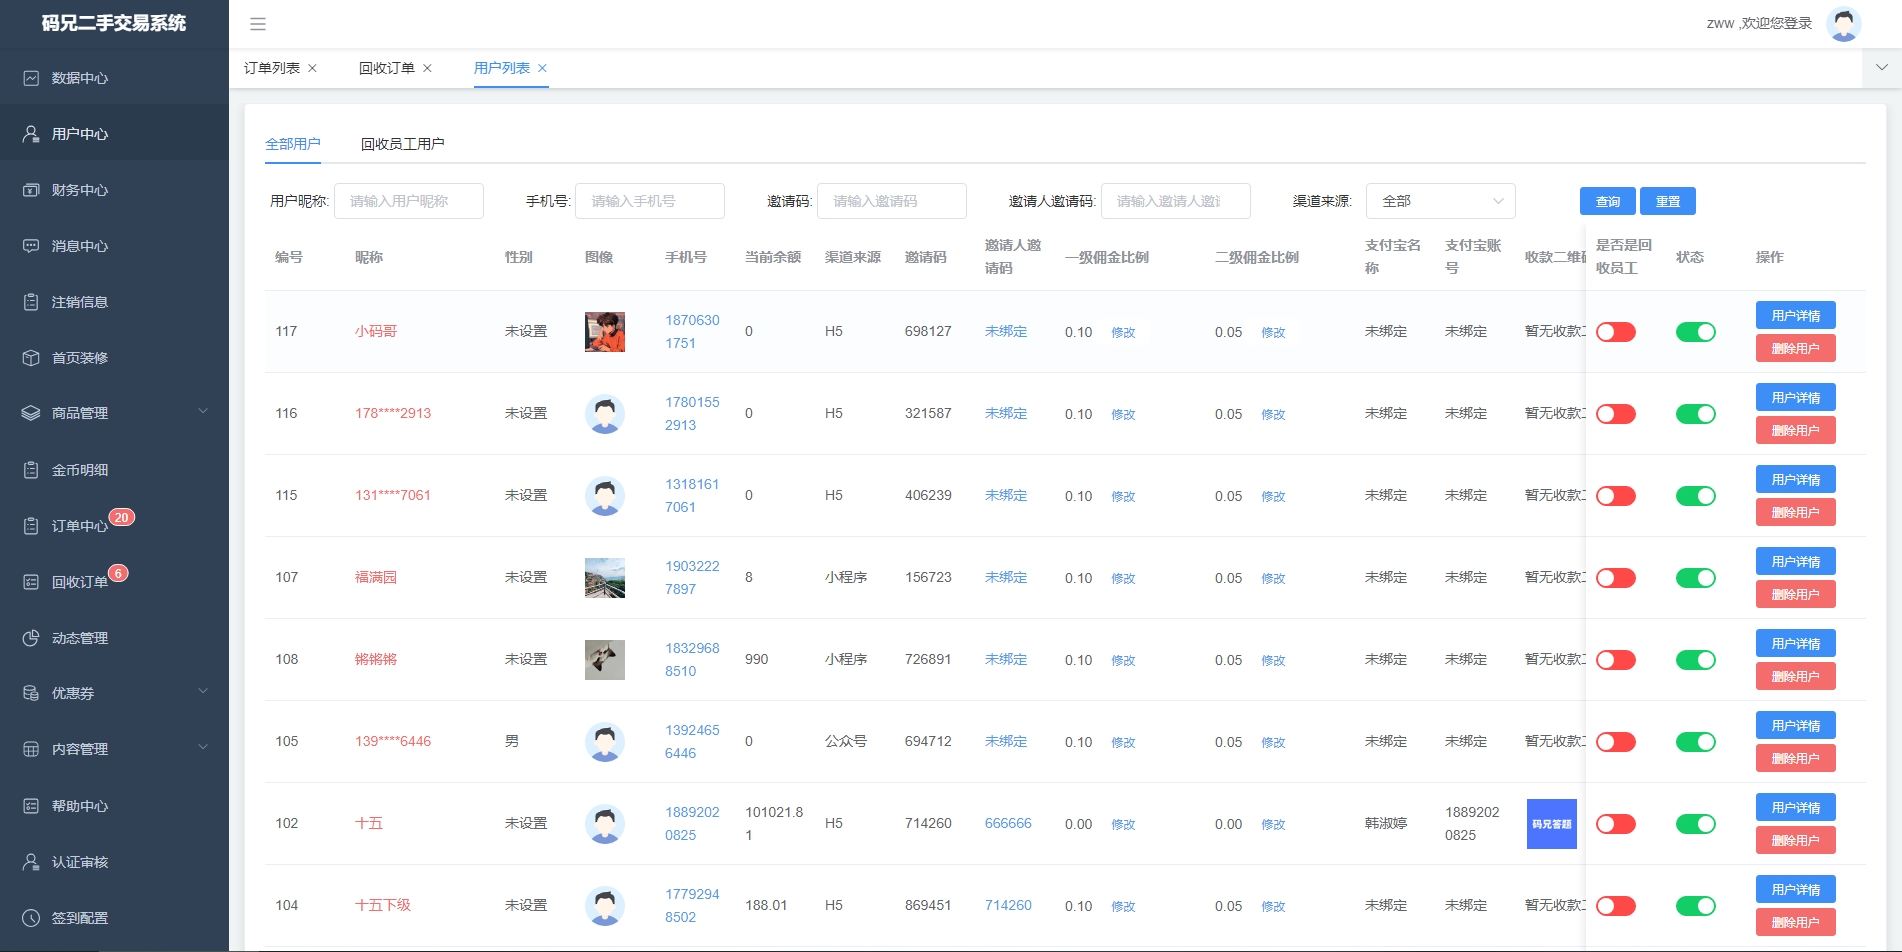Open avatar photo of user 福满园
The width and height of the screenshot is (1902, 952).
(605, 578)
